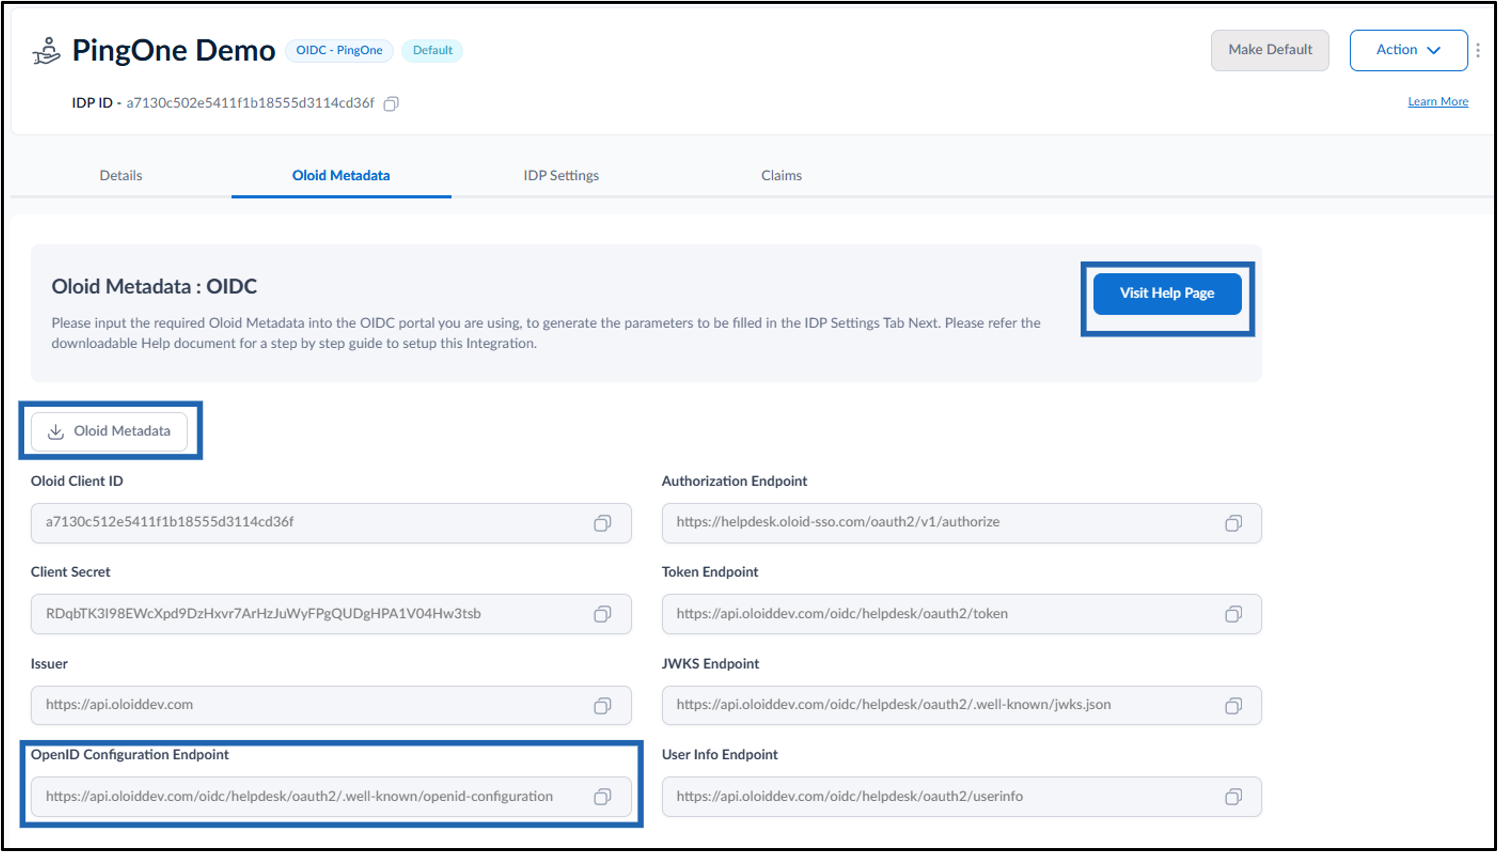Click the Authorization Endpoint field

tap(961, 523)
